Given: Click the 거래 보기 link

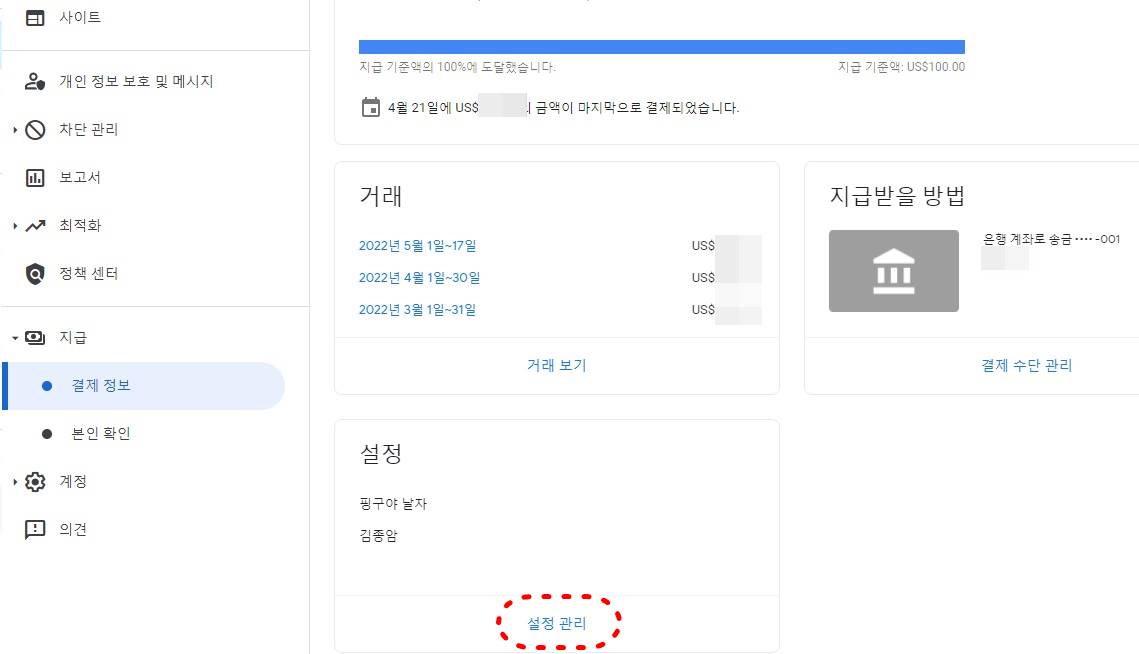Looking at the screenshot, I should [x=556, y=365].
